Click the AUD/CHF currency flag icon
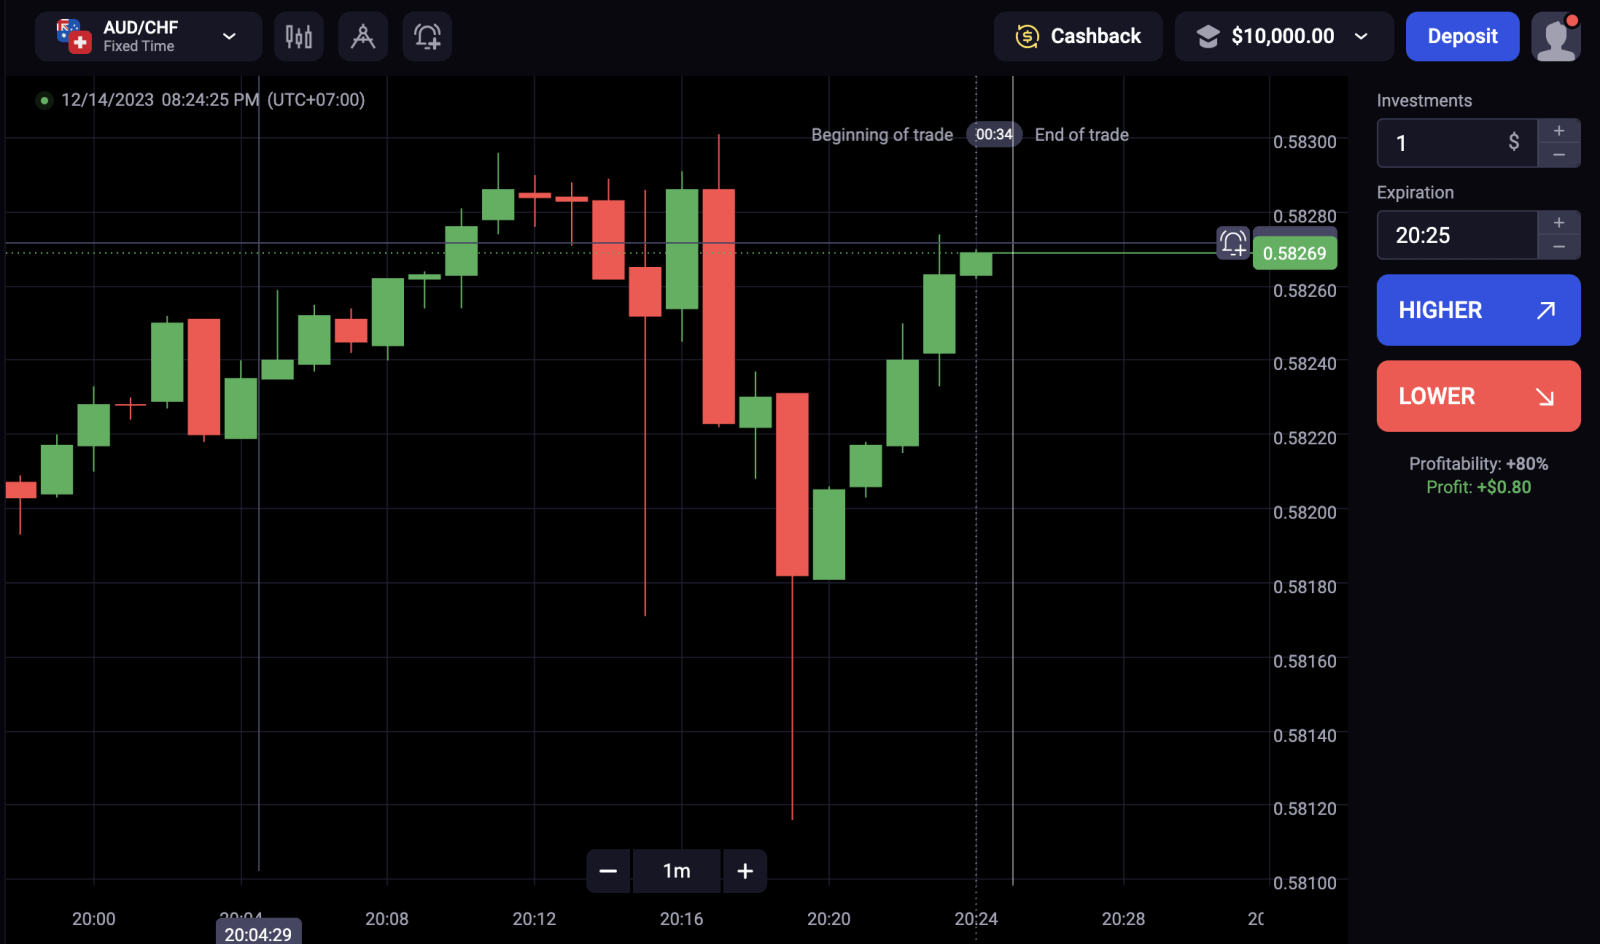 [73, 36]
